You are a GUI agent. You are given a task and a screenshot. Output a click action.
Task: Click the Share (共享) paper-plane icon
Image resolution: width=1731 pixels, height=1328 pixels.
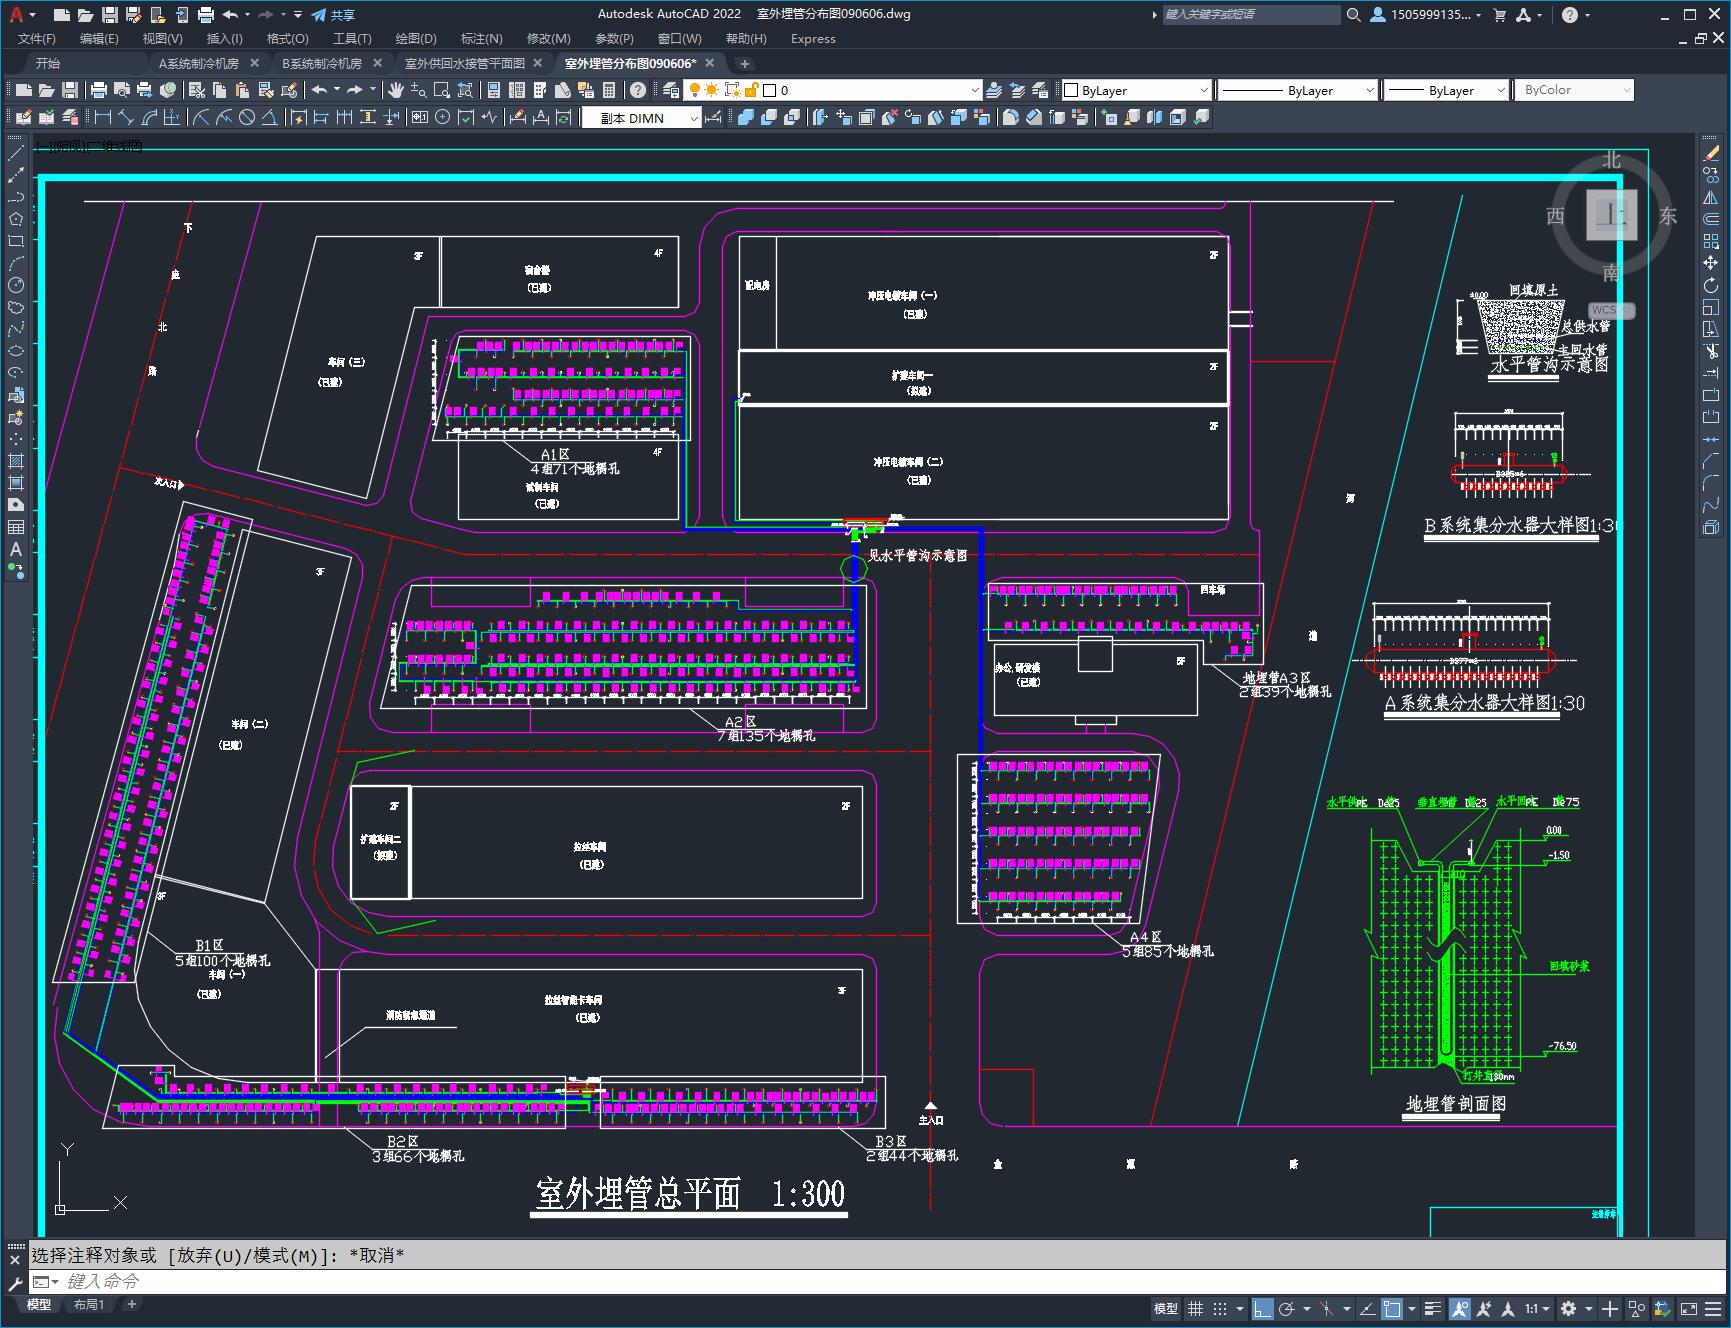319,15
